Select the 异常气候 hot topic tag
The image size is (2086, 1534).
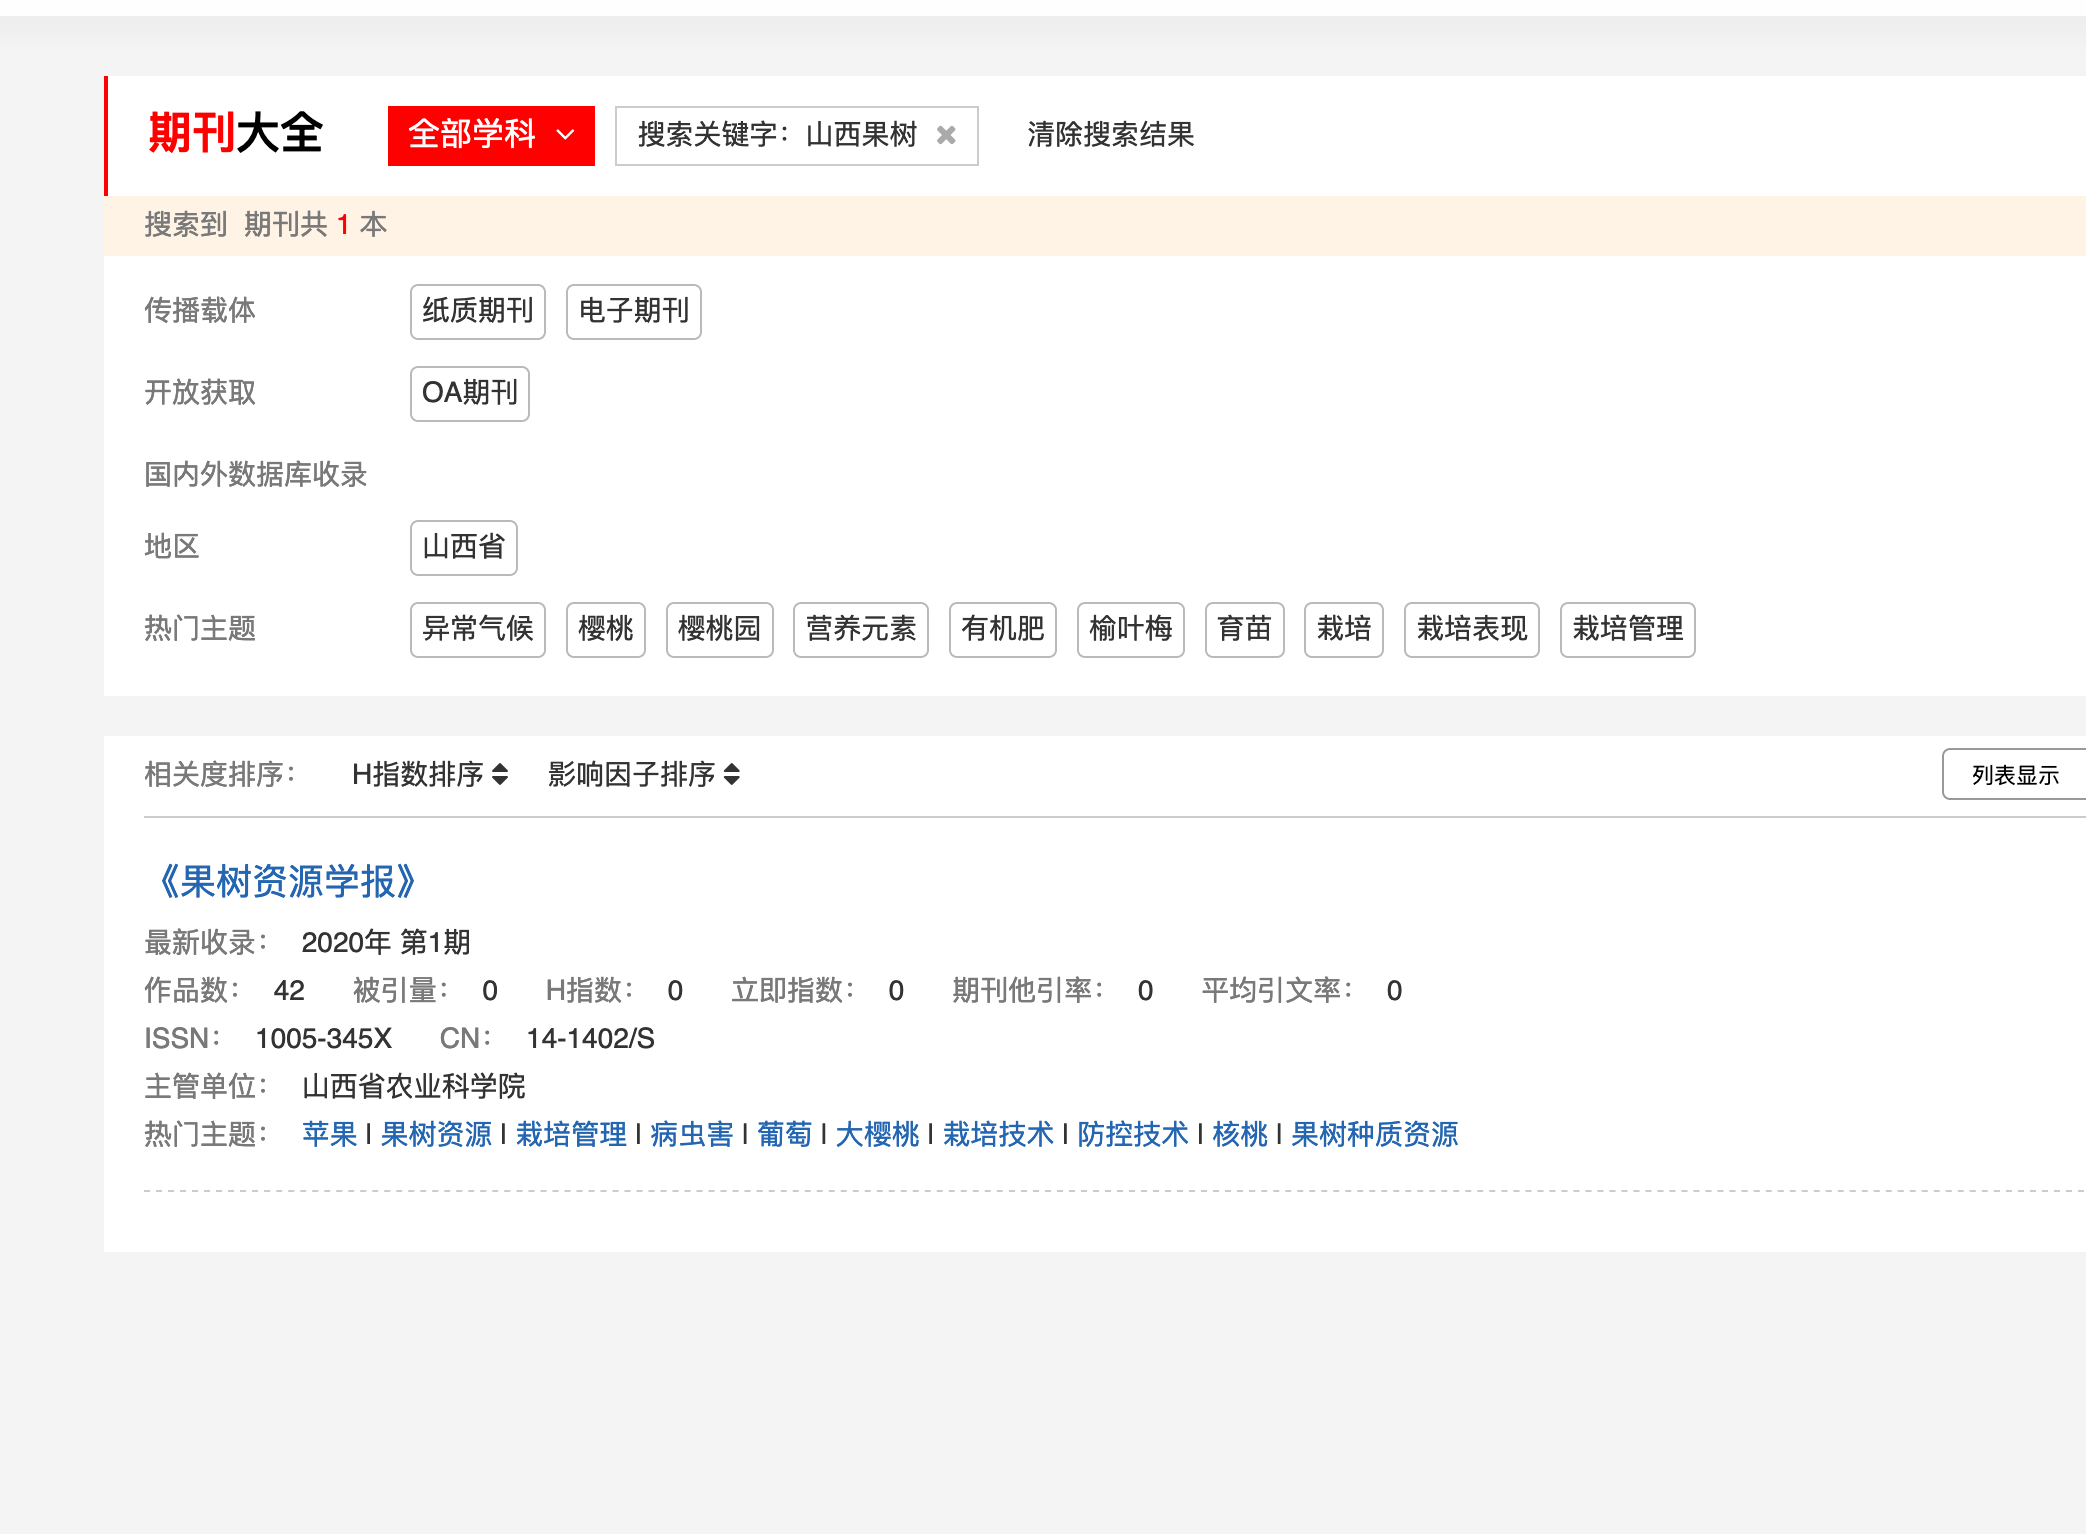[478, 629]
